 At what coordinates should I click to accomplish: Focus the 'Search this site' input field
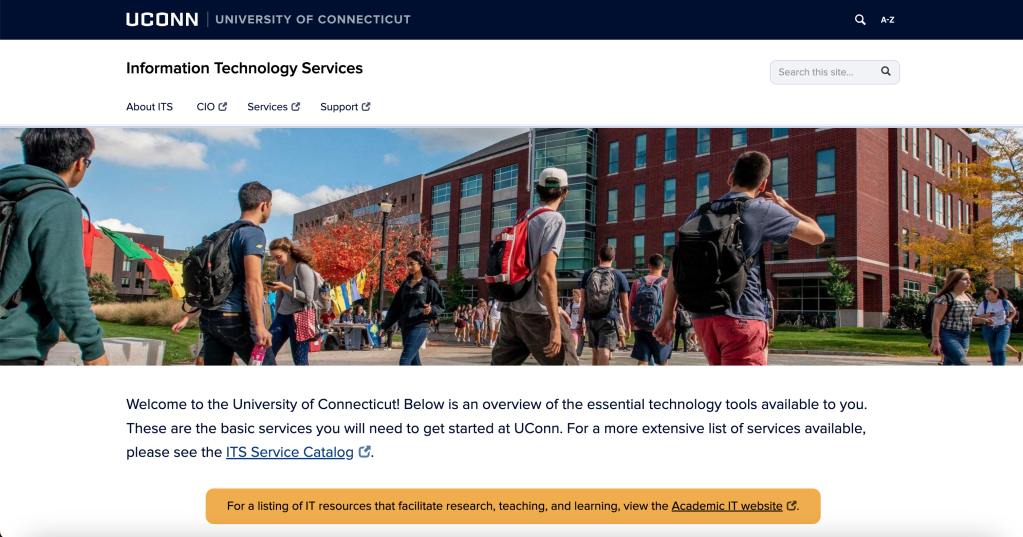823,72
